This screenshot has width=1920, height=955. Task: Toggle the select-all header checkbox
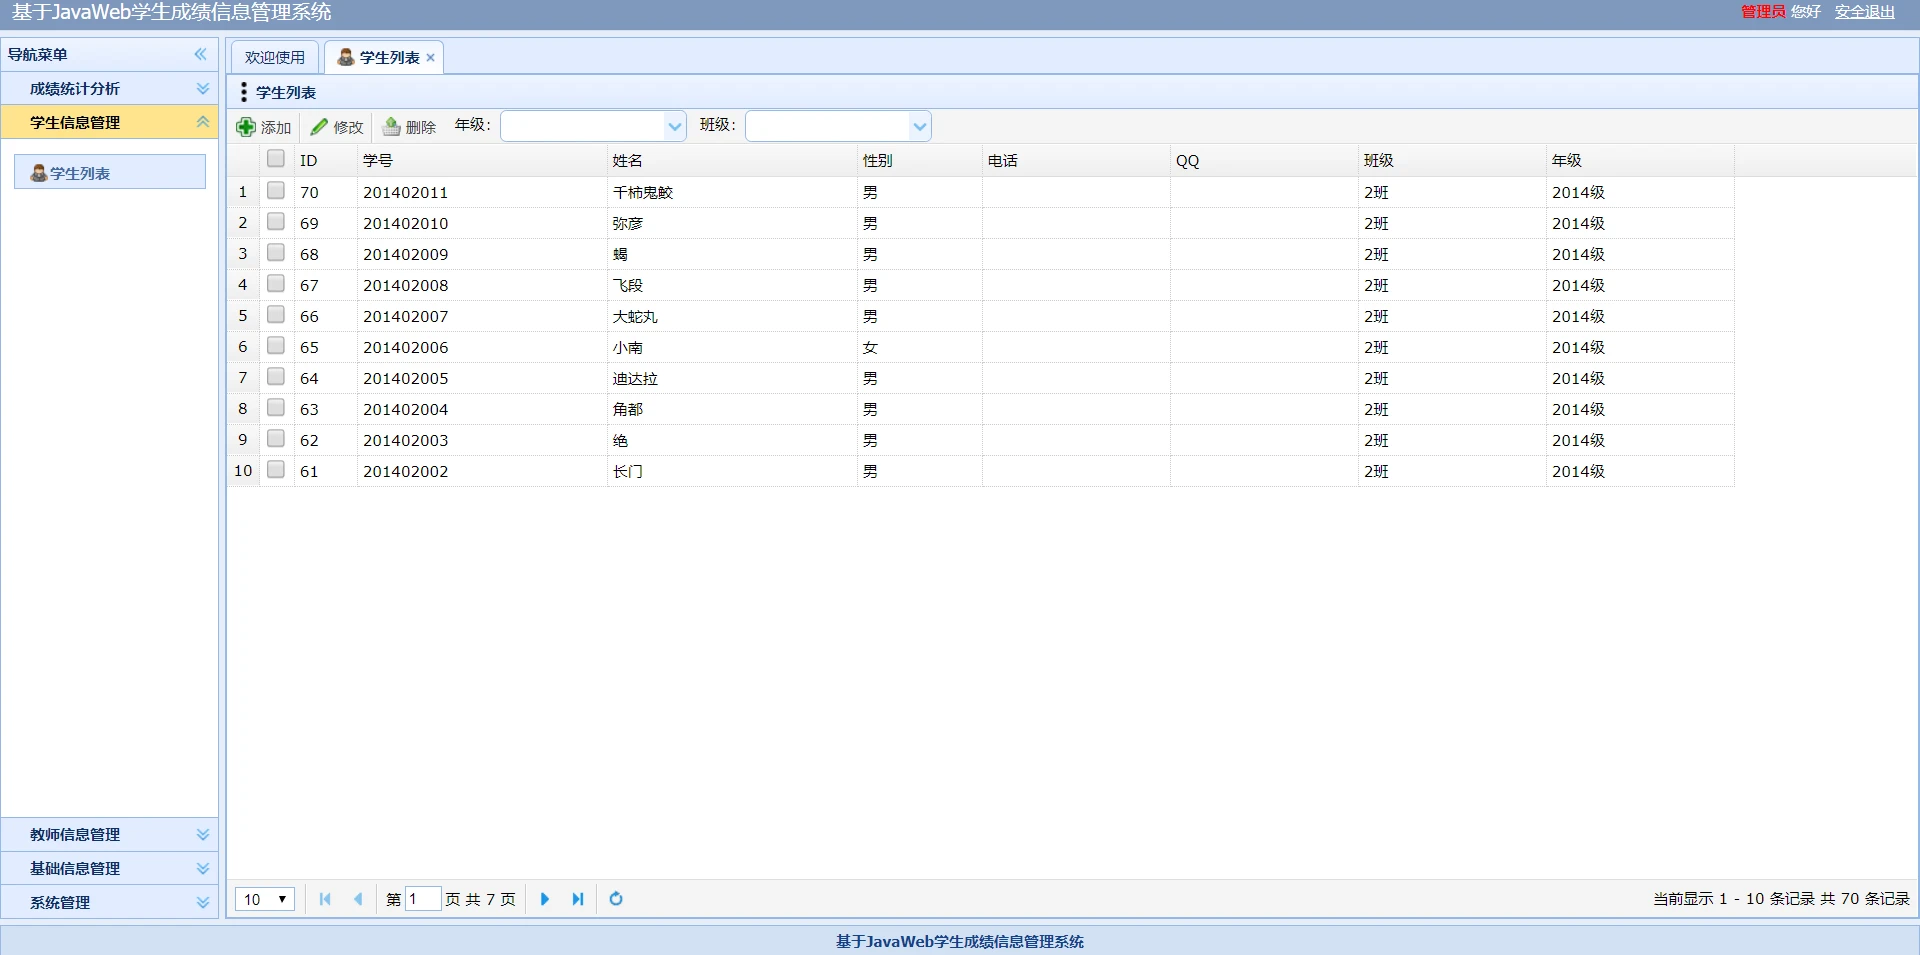276,158
